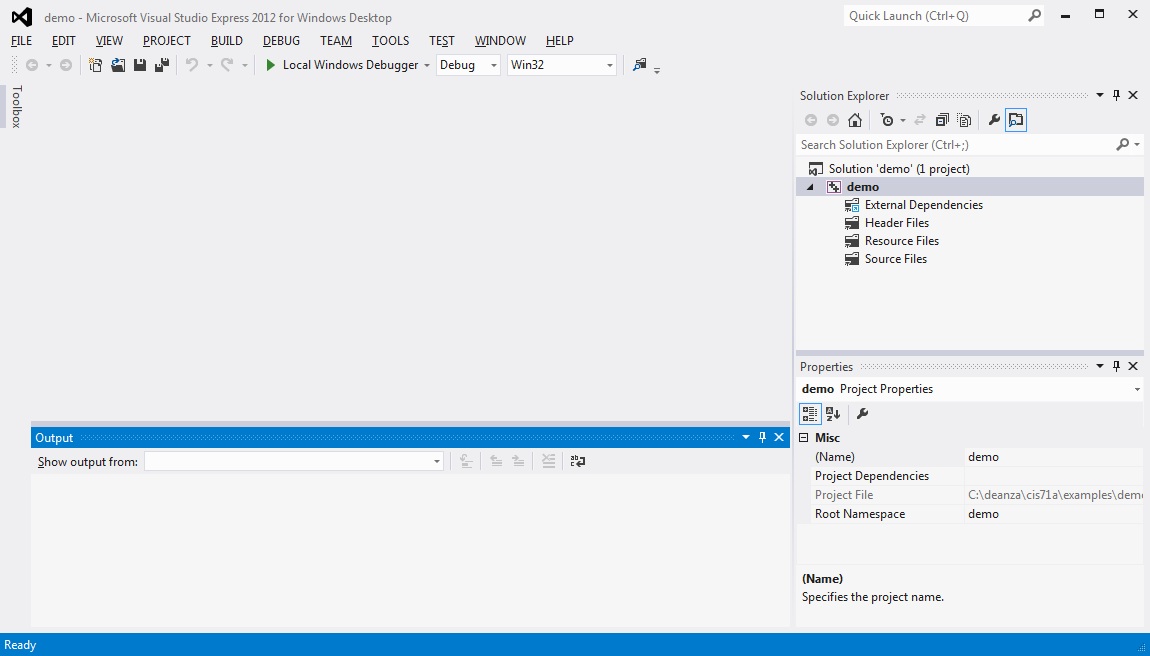Viewport: 1150px width, 656px height.
Task: Collapse all nodes in Solution Explorer
Action: coord(942,120)
